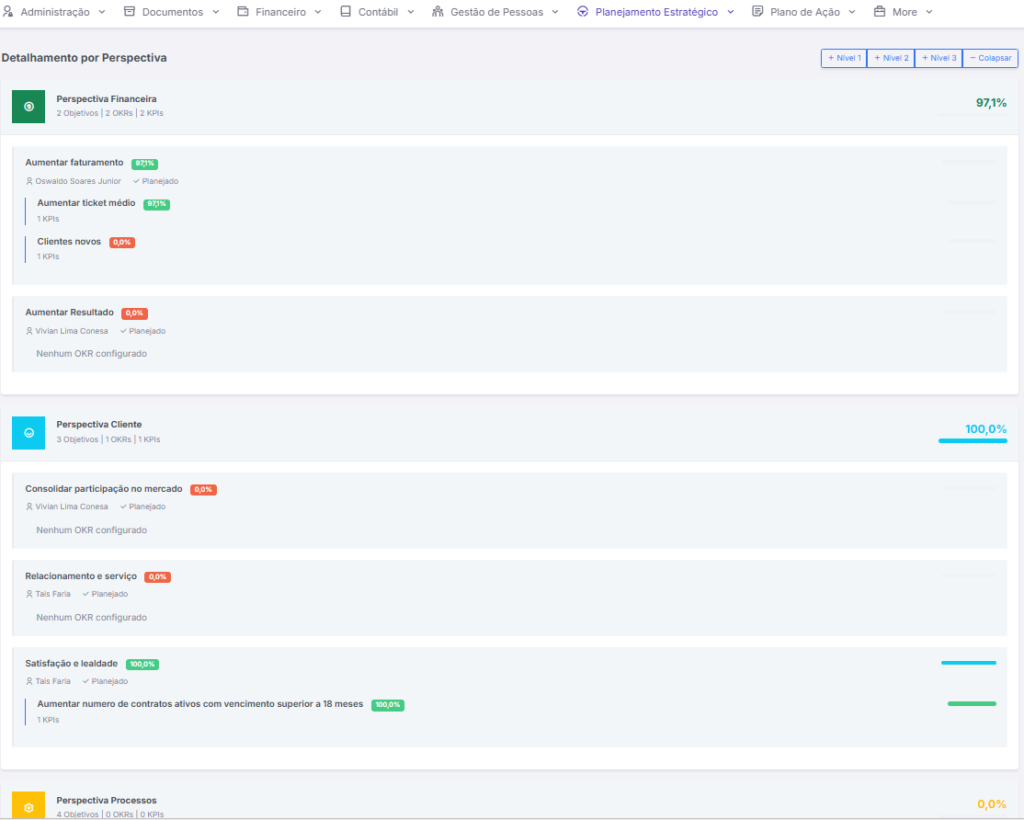
Task: Collapse all with the Colapsar button
Action: click(x=990, y=58)
